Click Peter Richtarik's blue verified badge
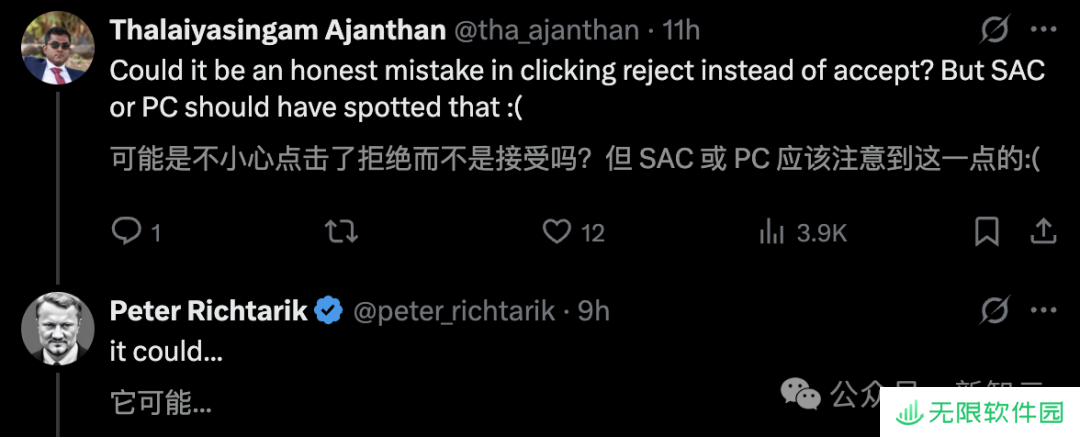 (x=329, y=312)
